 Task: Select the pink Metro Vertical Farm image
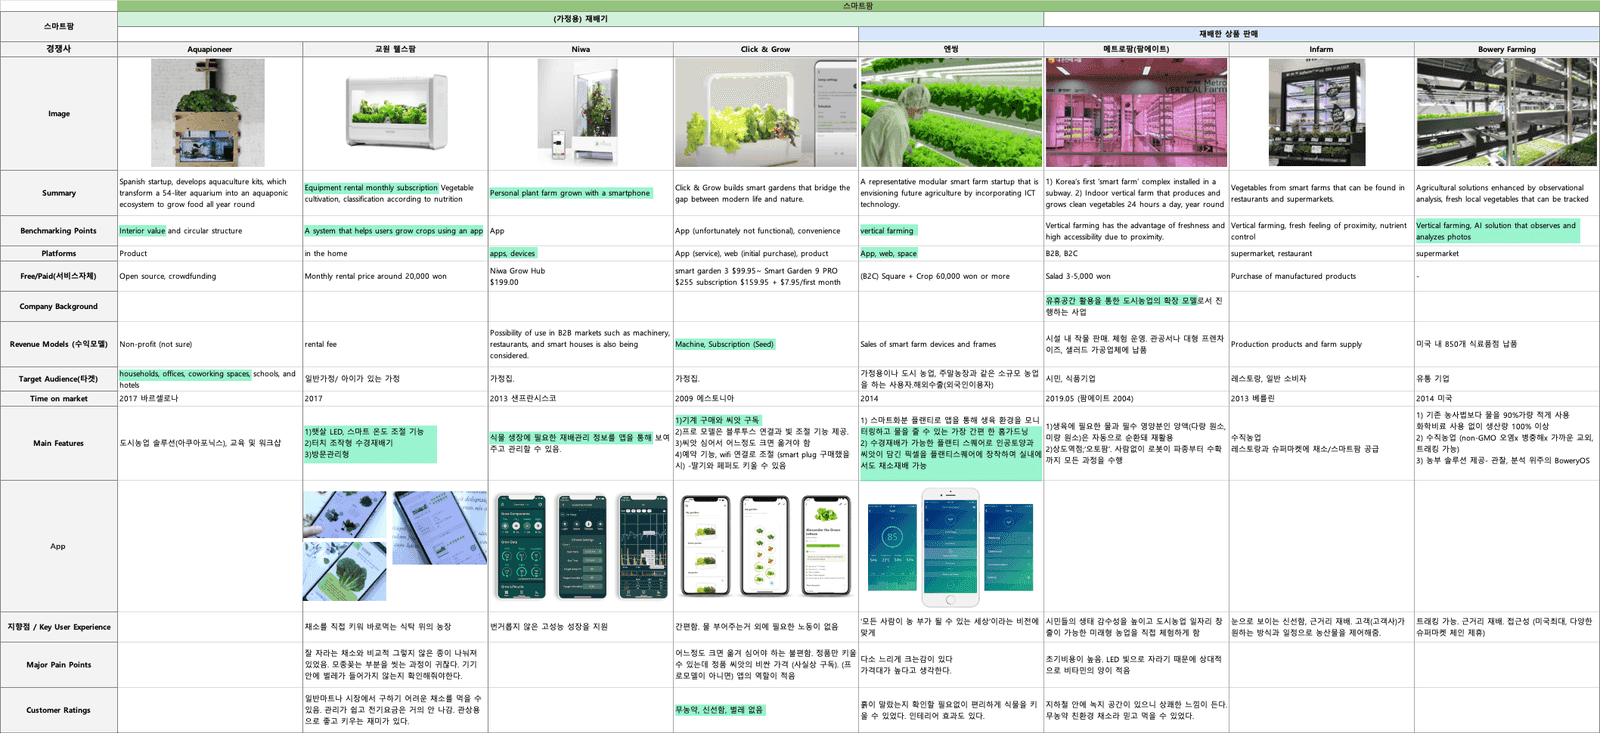(1136, 112)
